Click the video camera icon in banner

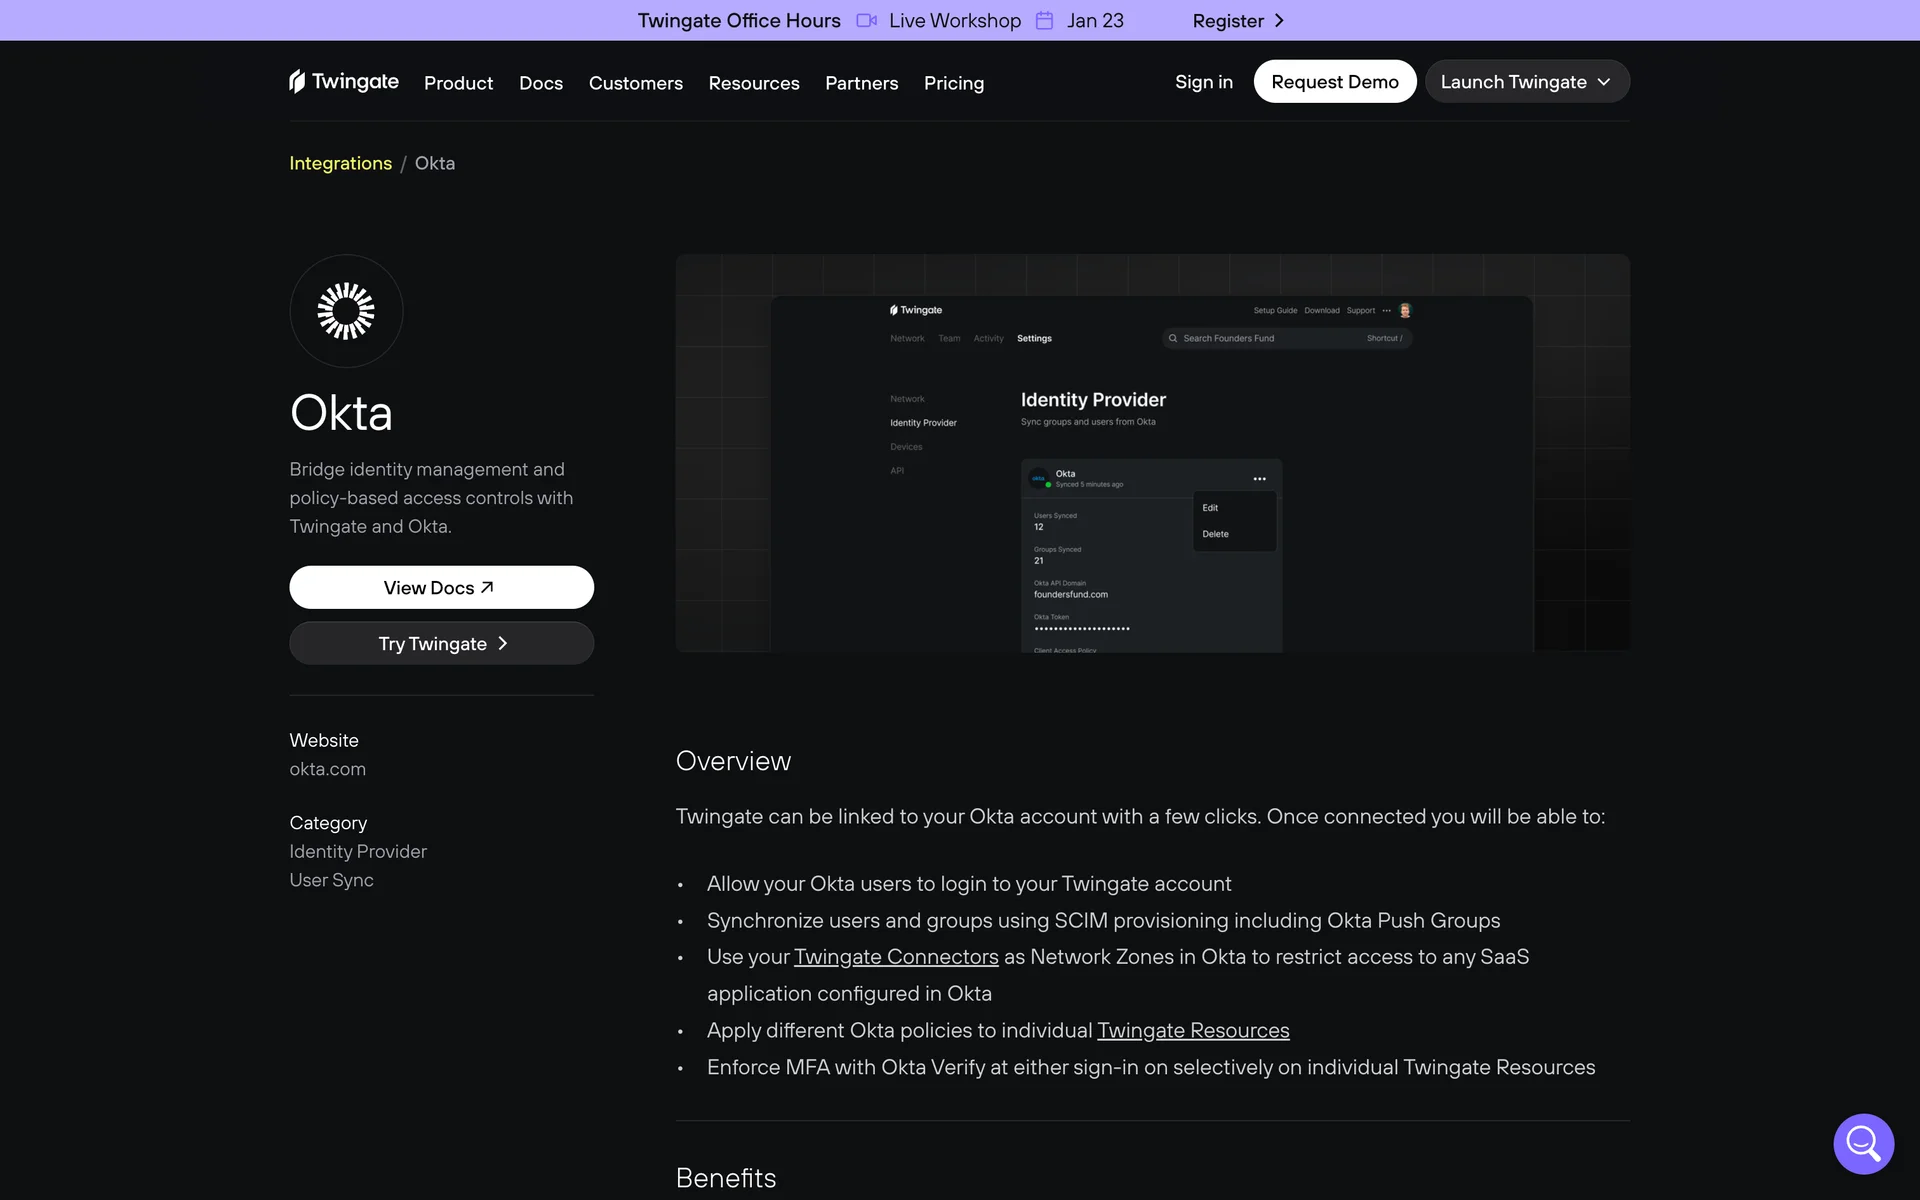point(866,21)
